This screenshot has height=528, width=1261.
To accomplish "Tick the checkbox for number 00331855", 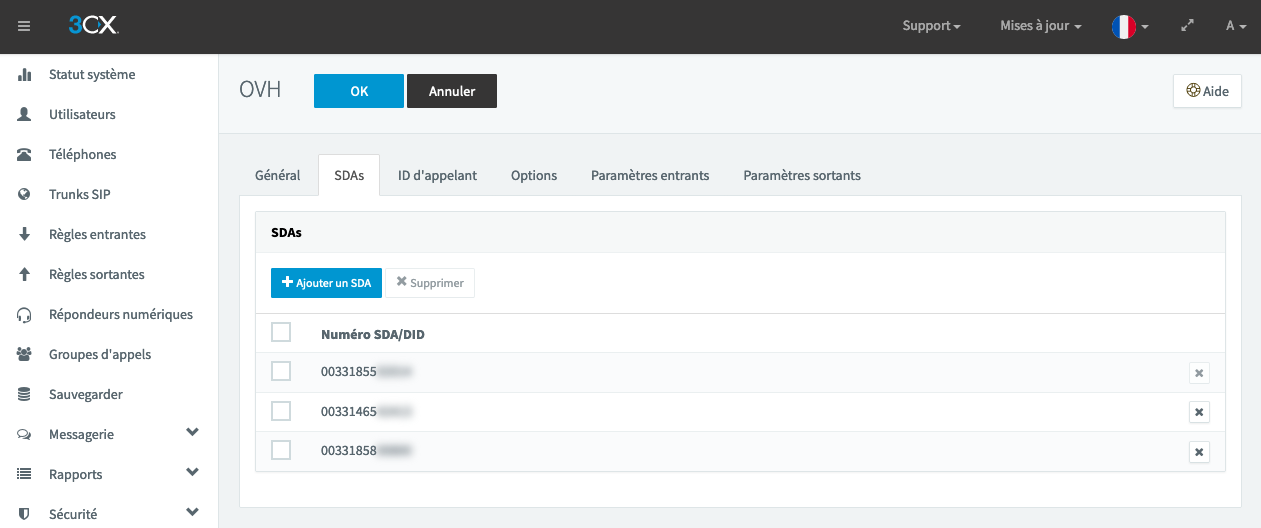I will pyautogui.click(x=281, y=371).
